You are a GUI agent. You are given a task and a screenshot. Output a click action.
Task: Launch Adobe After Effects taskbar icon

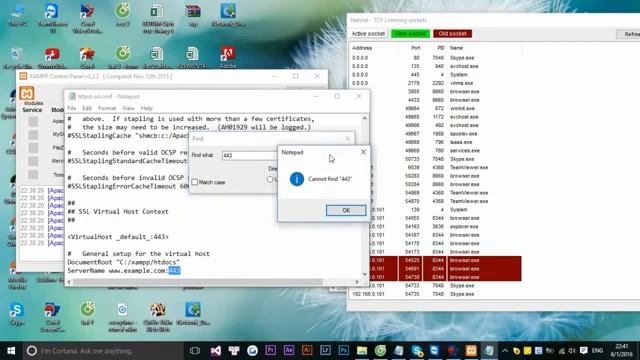point(289,351)
